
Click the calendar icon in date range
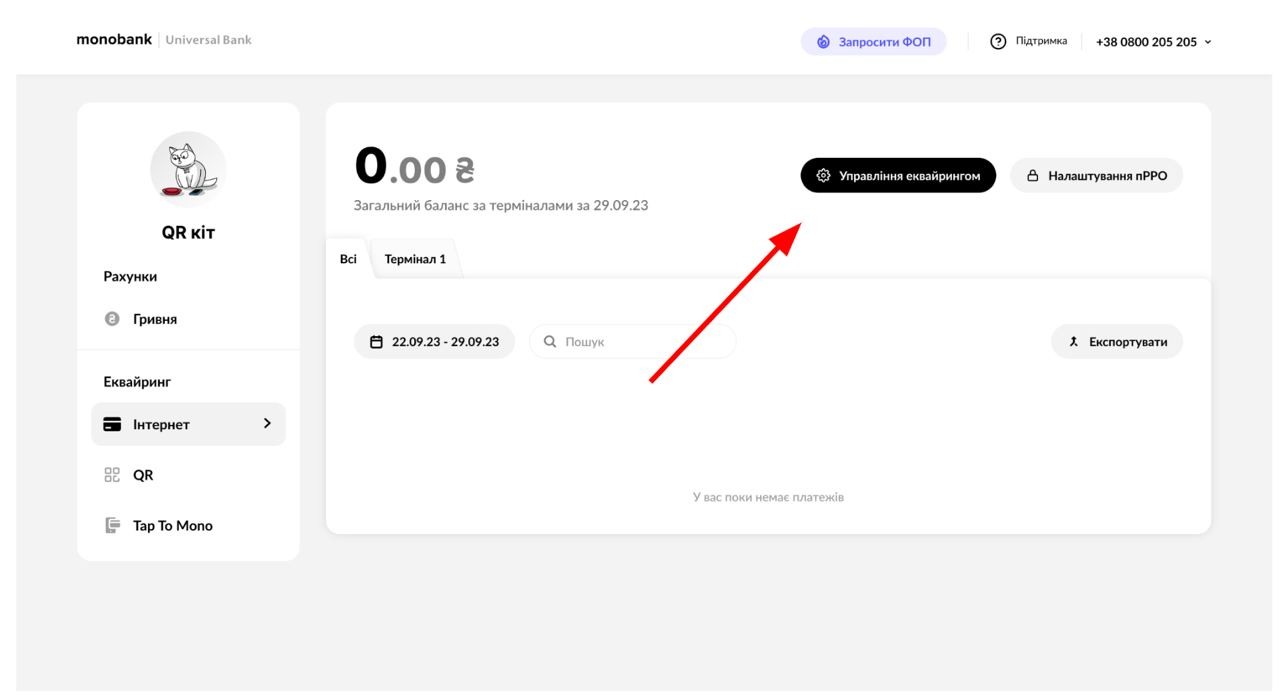pos(377,342)
